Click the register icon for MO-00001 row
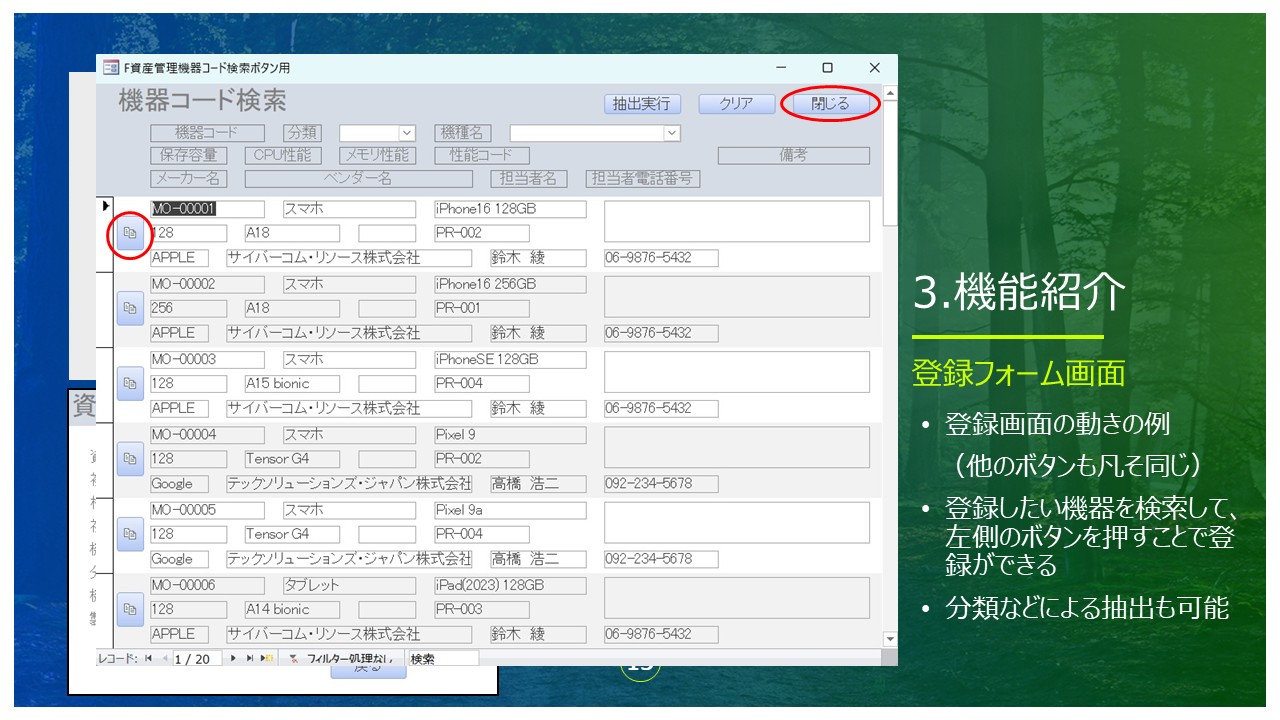The width and height of the screenshot is (1280, 720). 130,233
